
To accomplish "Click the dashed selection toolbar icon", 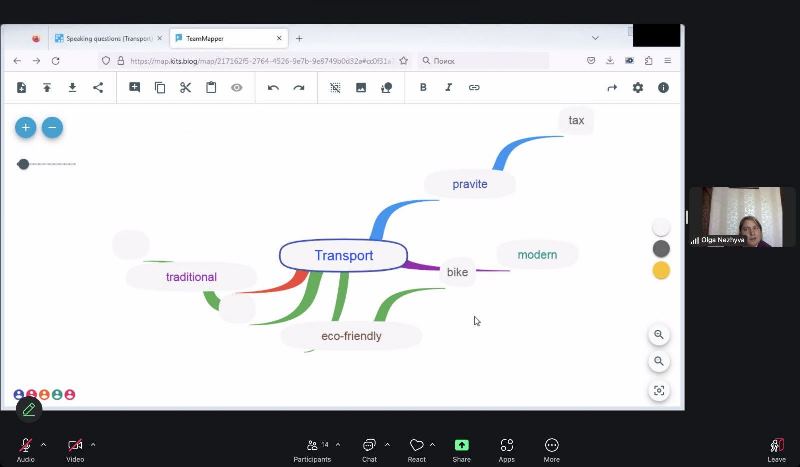I will (335, 88).
